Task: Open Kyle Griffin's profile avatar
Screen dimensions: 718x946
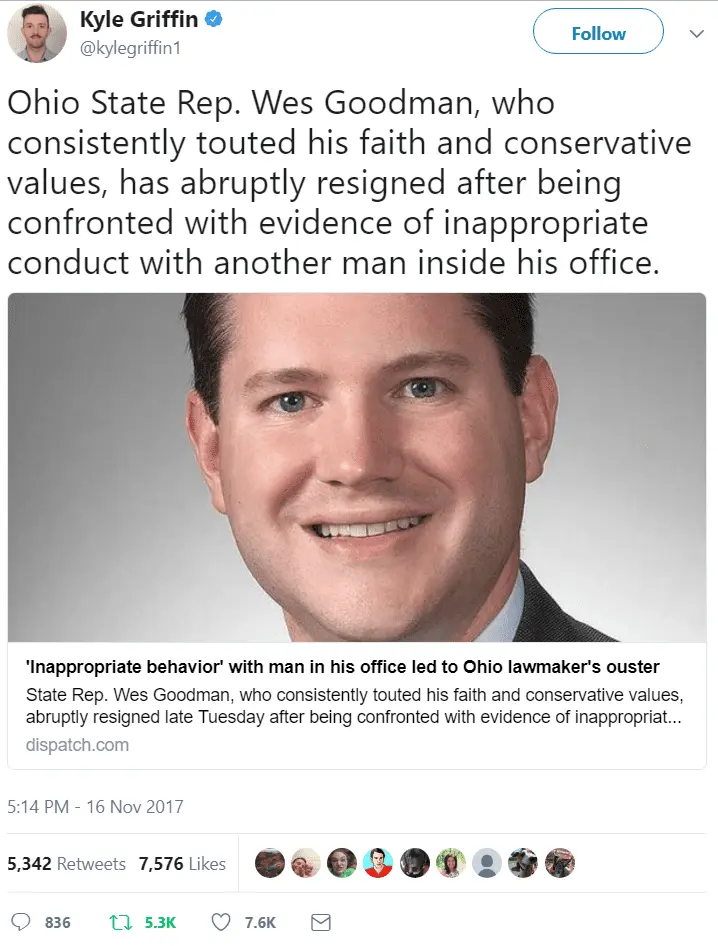Action: [x=36, y=33]
